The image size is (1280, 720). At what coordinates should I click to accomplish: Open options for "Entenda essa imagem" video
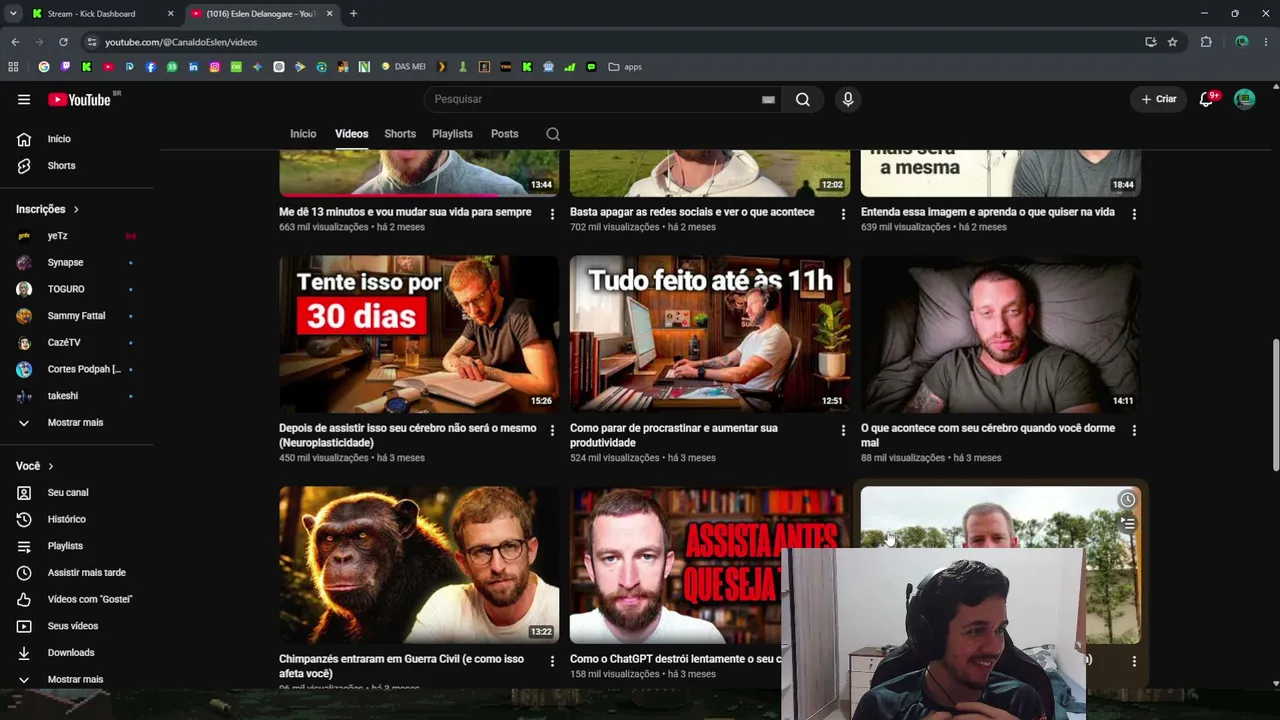click(x=1134, y=214)
